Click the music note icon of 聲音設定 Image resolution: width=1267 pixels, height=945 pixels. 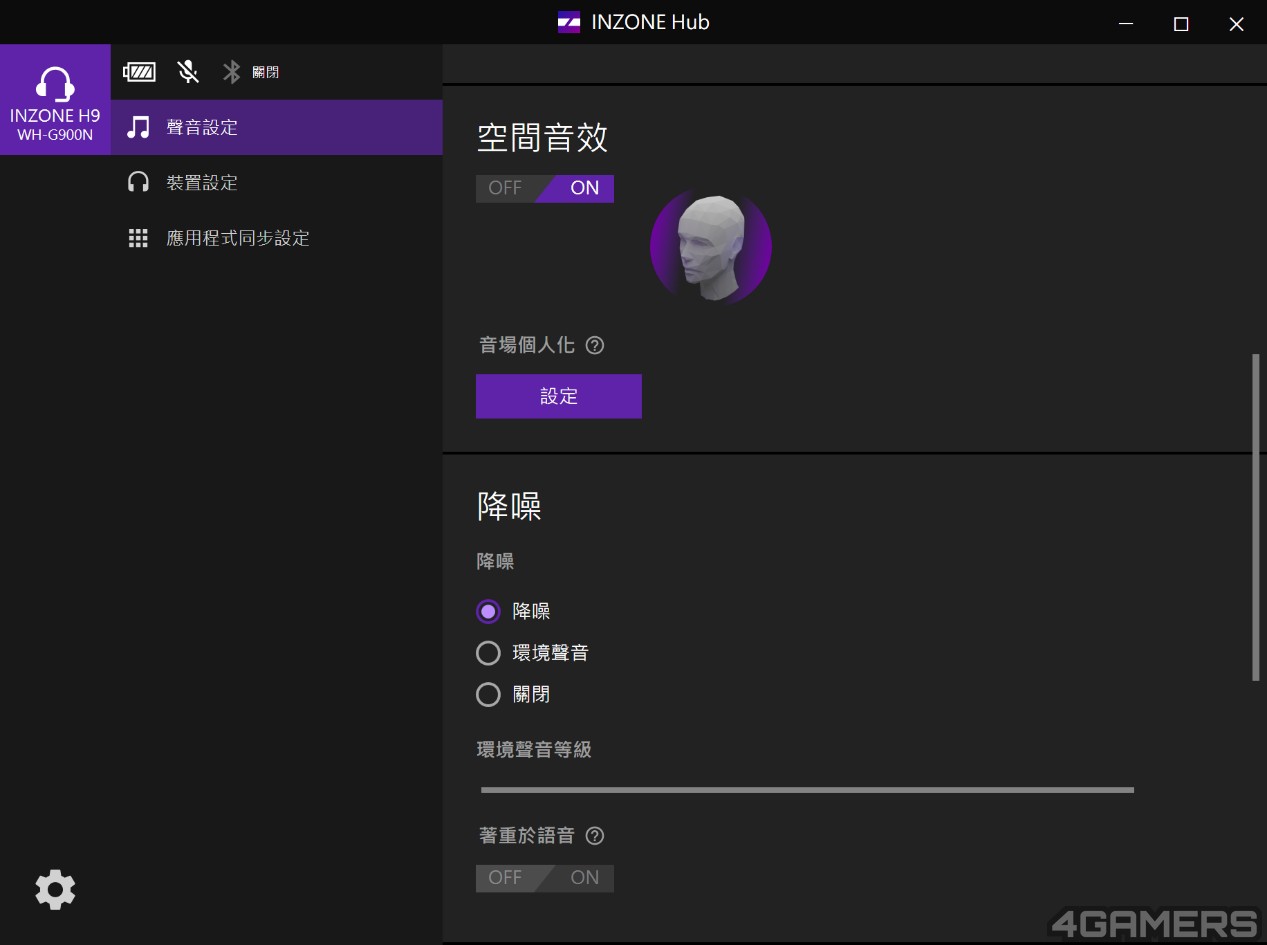pos(139,127)
